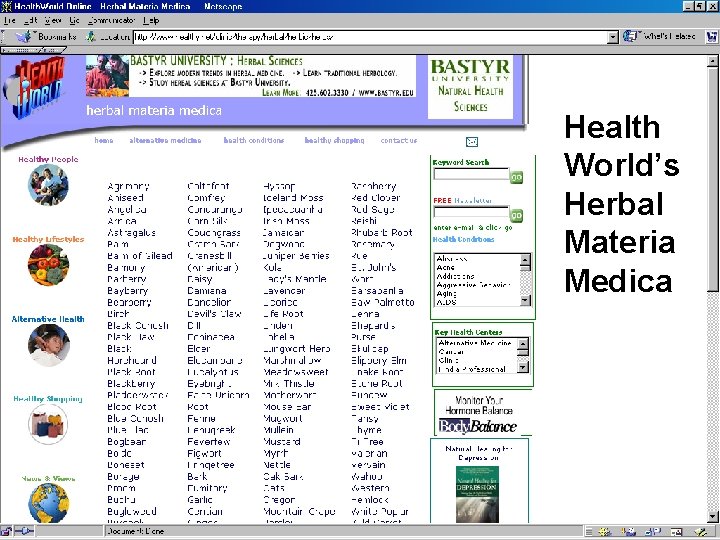Open the contact us navigation link
This screenshot has height=540, width=720.
click(x=399, y=141)
